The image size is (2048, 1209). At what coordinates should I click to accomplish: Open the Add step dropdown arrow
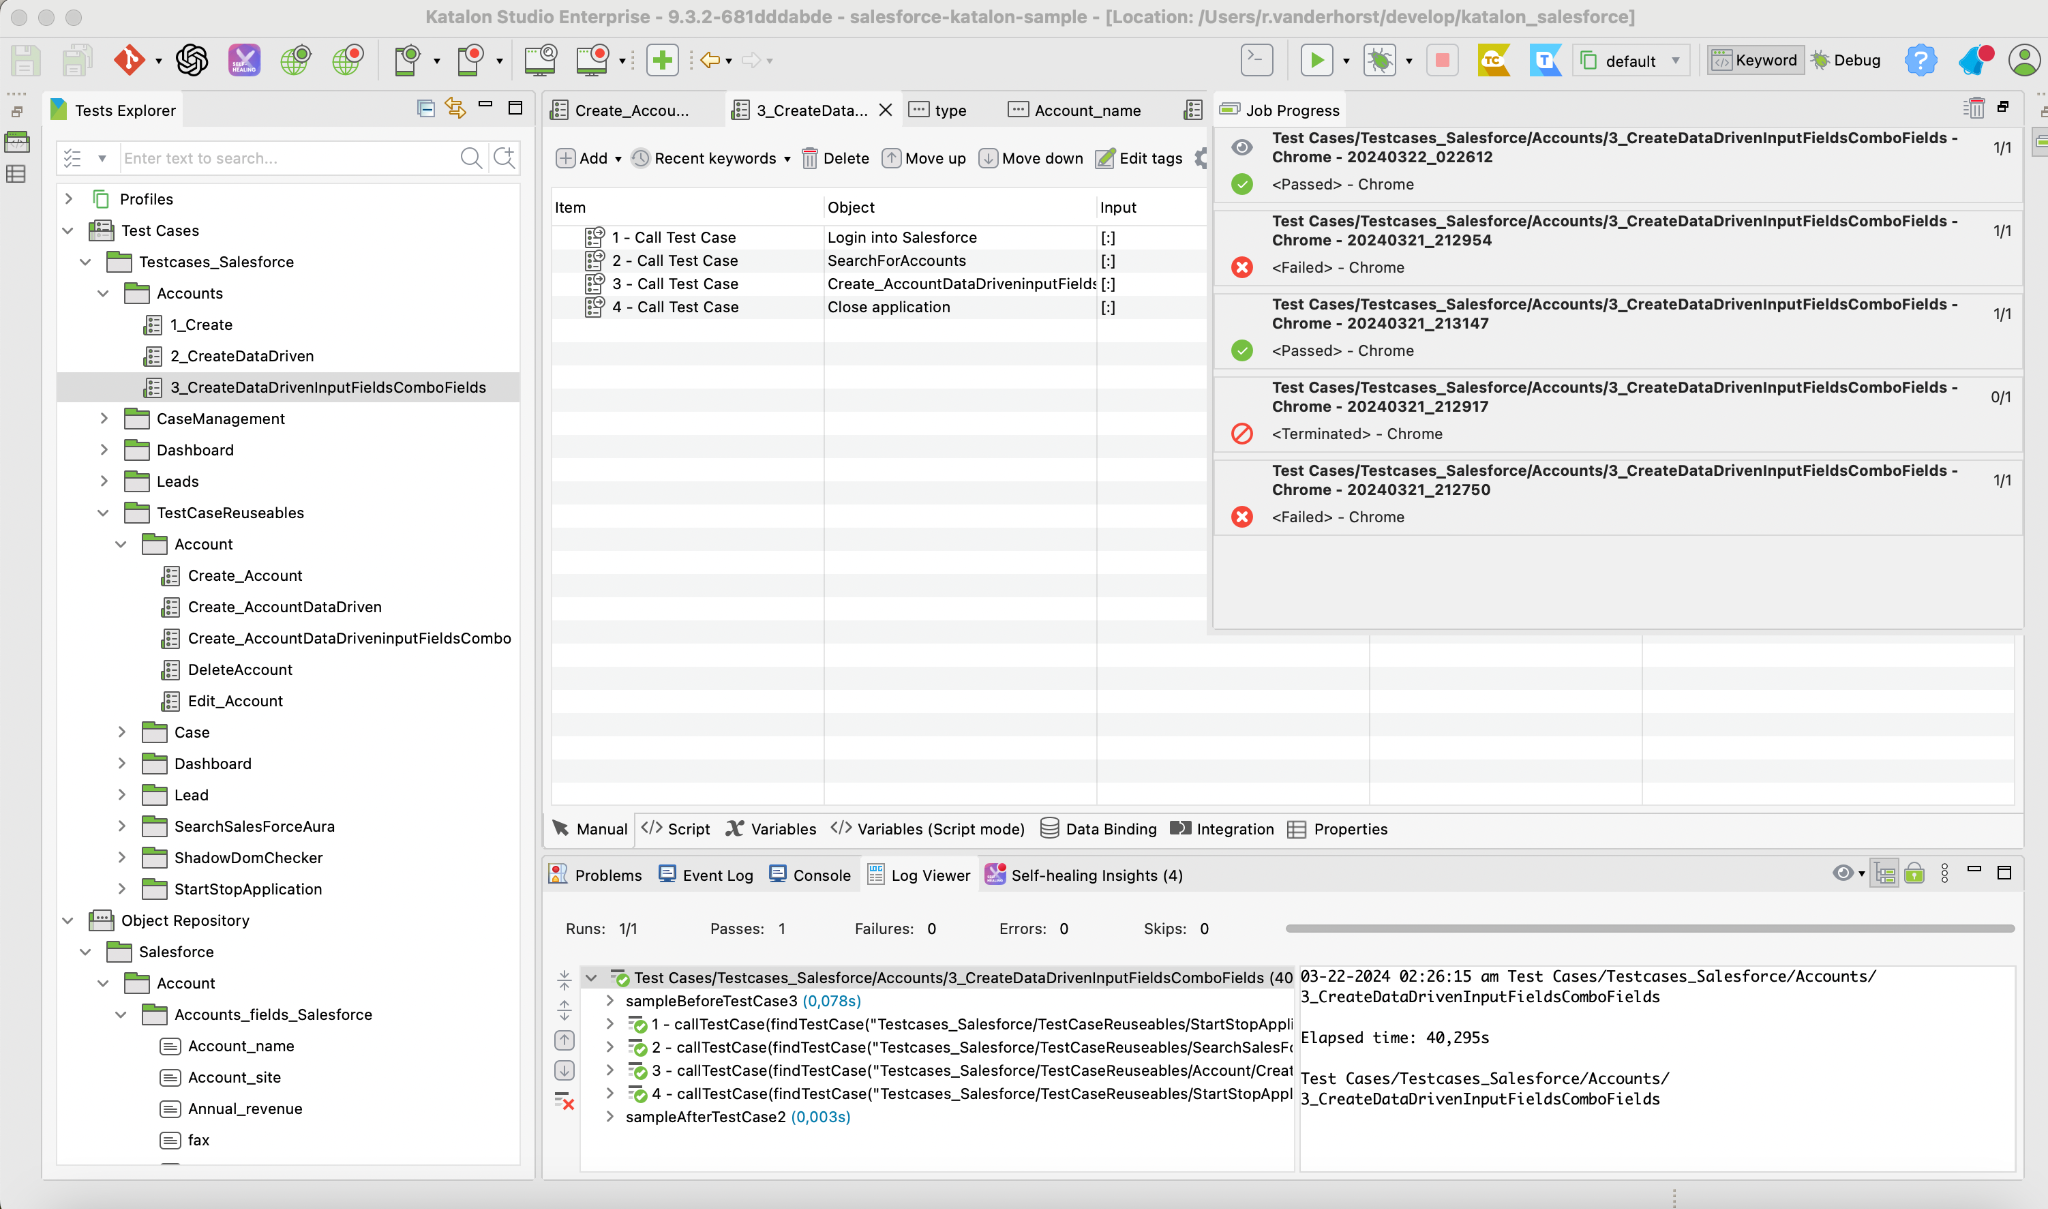618,159
